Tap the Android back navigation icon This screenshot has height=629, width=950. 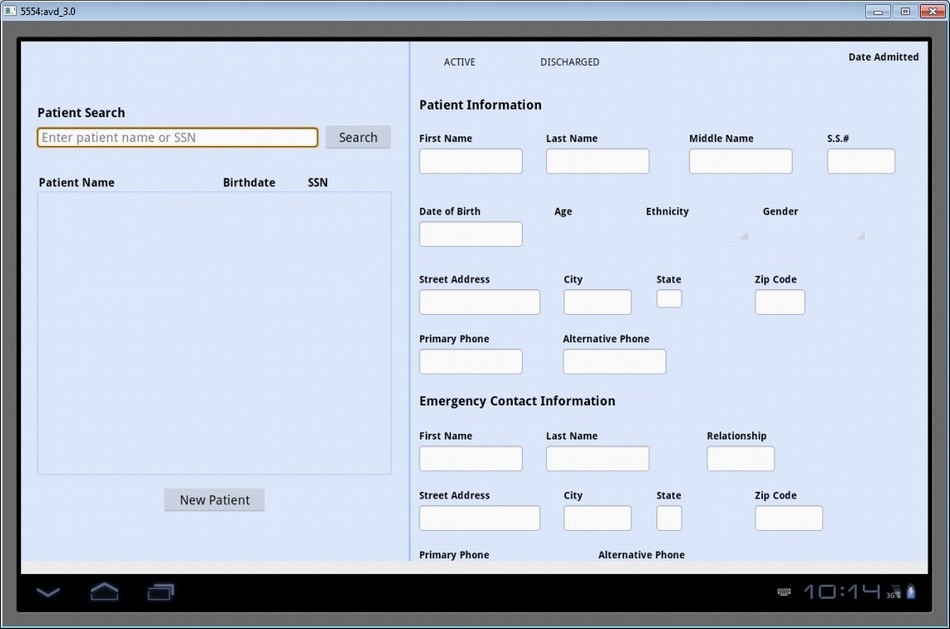pos(48,592)
